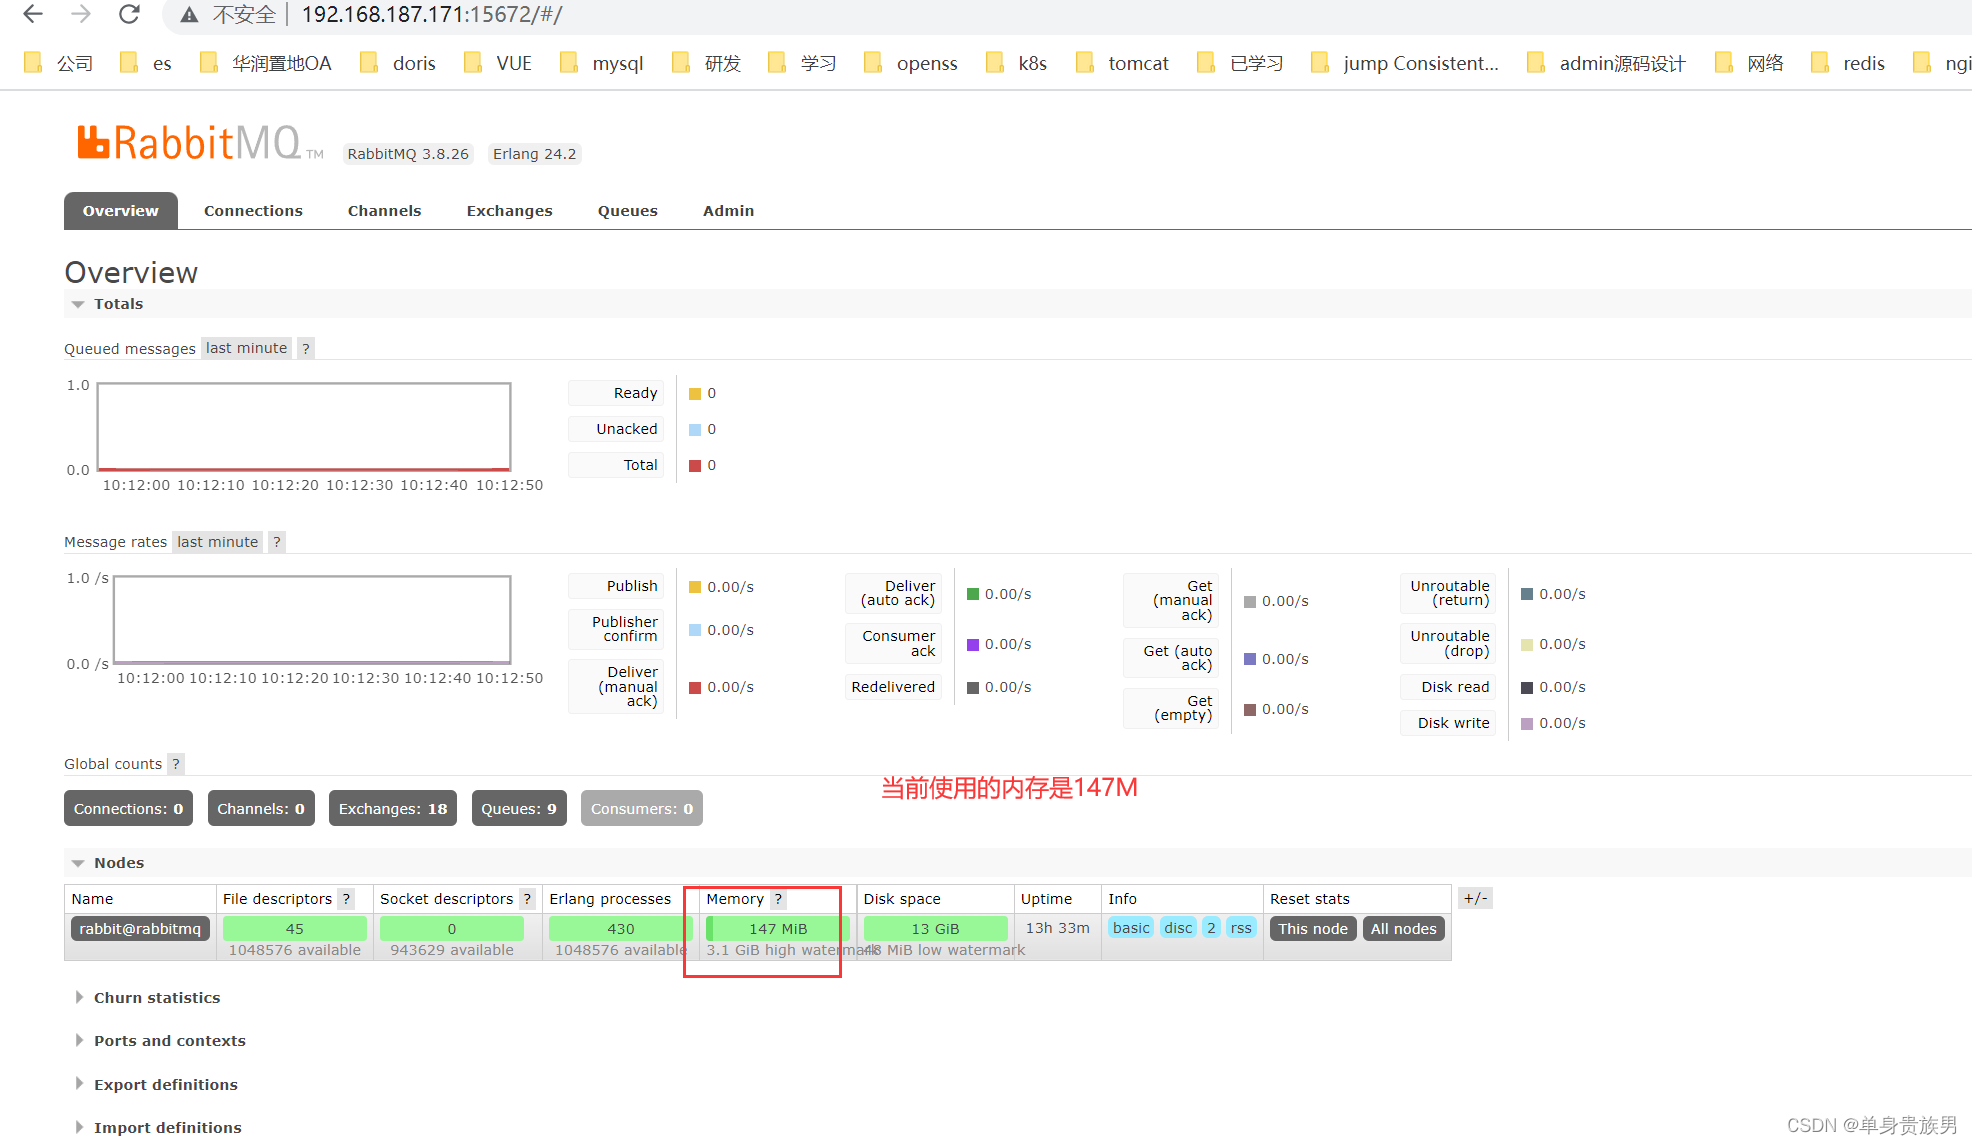The width and height of the screenshot is (1972, 1145).
Task: Open the jump Consistent... bookmark folder
Action: pos(1405,63)
